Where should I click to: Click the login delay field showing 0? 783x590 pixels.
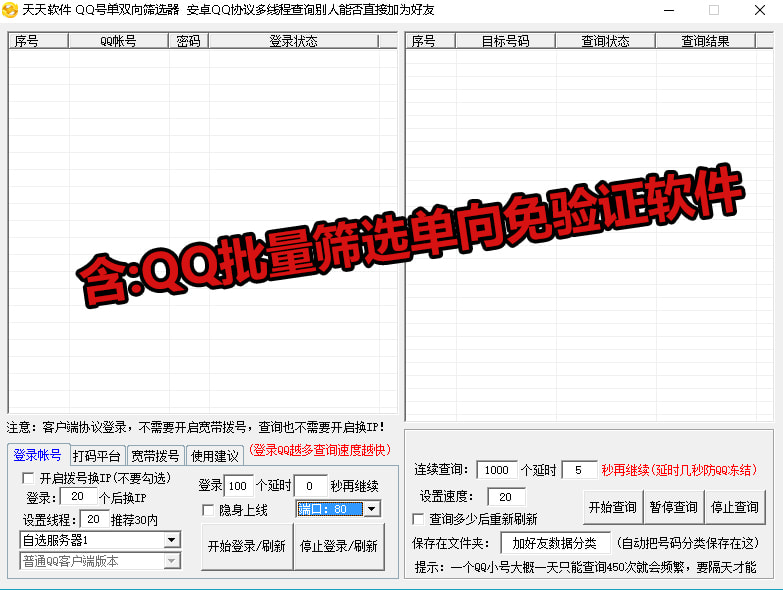[x=311, y=486]
